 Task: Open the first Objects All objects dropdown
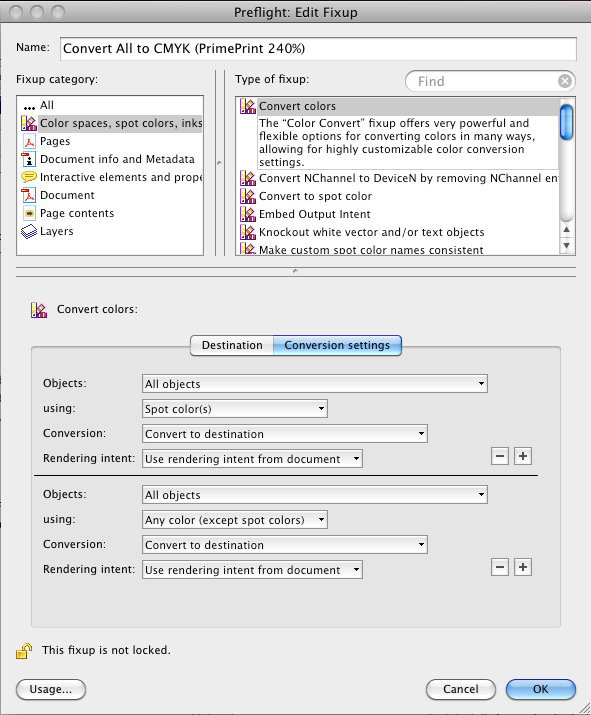315,384
